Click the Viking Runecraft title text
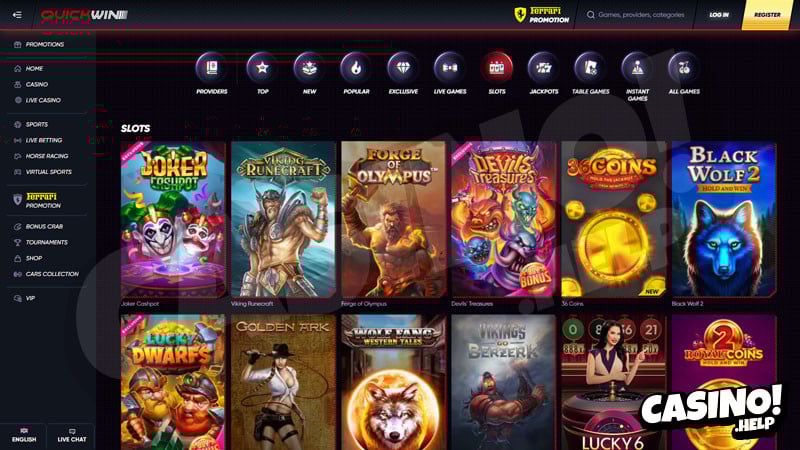 pyautogui.click(x=252, y=304)
